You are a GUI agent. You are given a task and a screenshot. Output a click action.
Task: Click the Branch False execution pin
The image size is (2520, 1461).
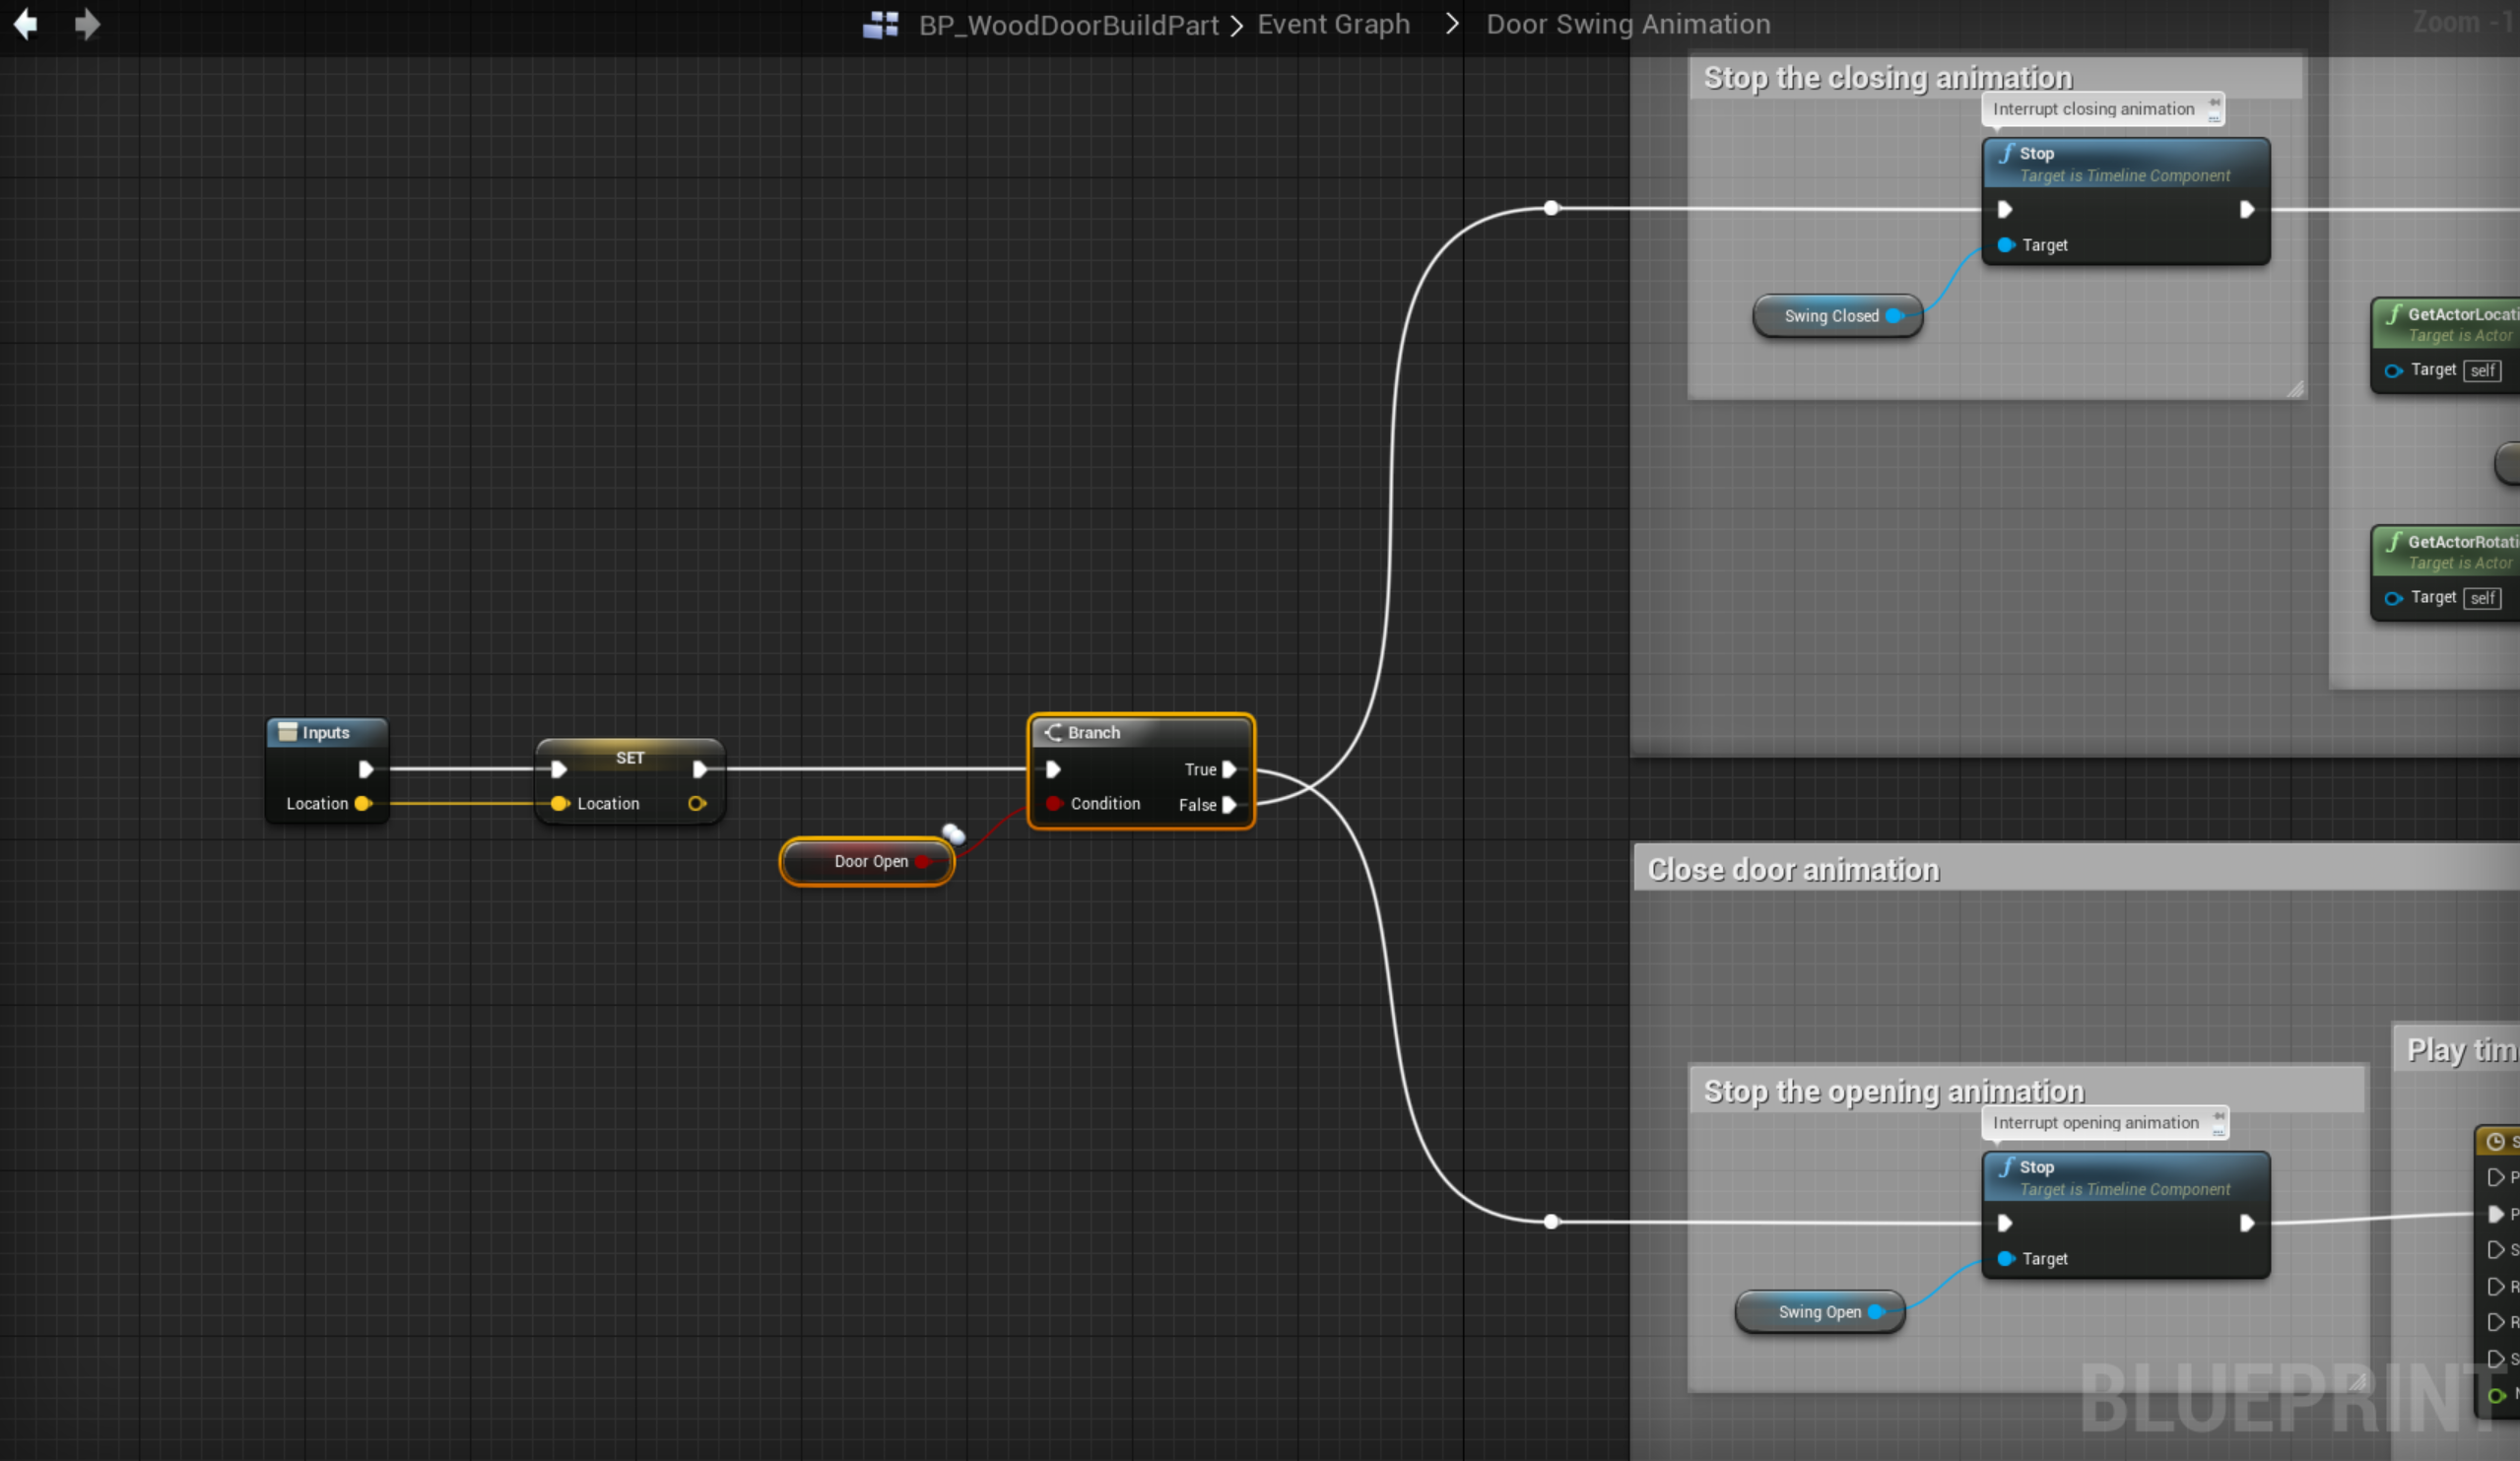pos(1229,805)
